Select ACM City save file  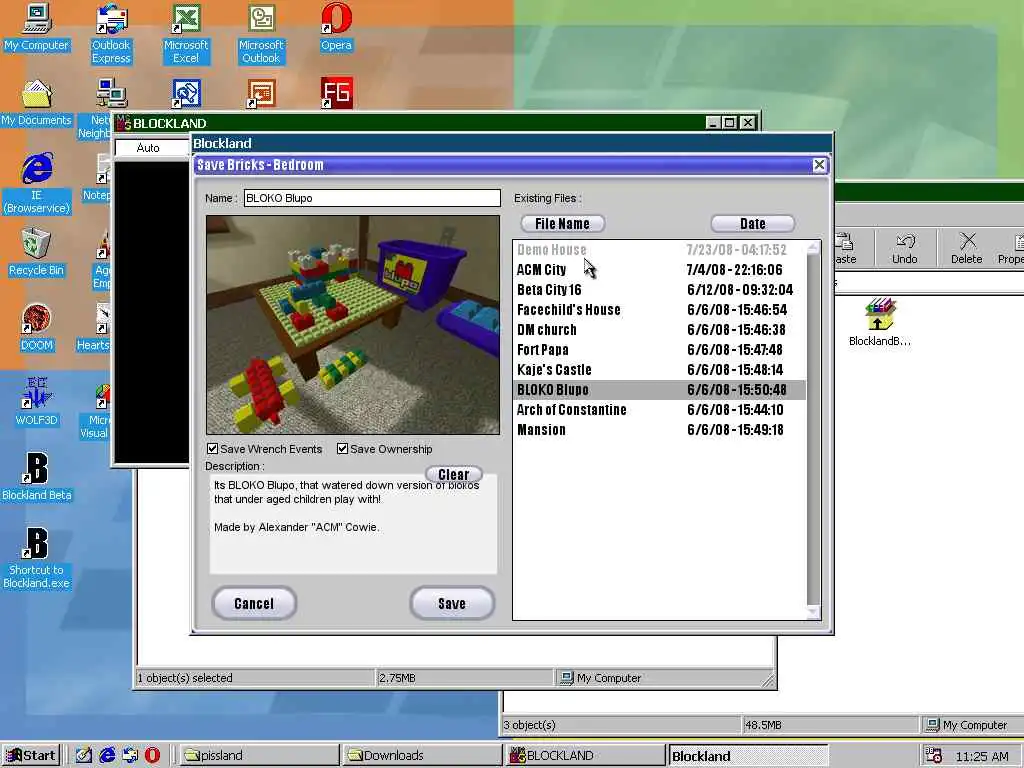point(660,270)
